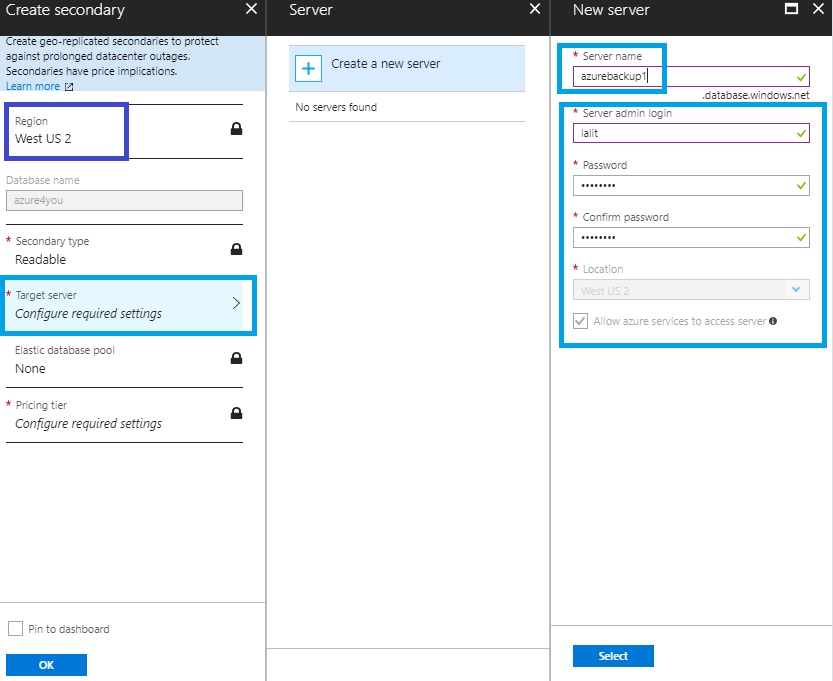Toggle Allow azure services to access server
Image resolution: width=833 pixels, height=681 pixels.
click(x=580, y=321)
